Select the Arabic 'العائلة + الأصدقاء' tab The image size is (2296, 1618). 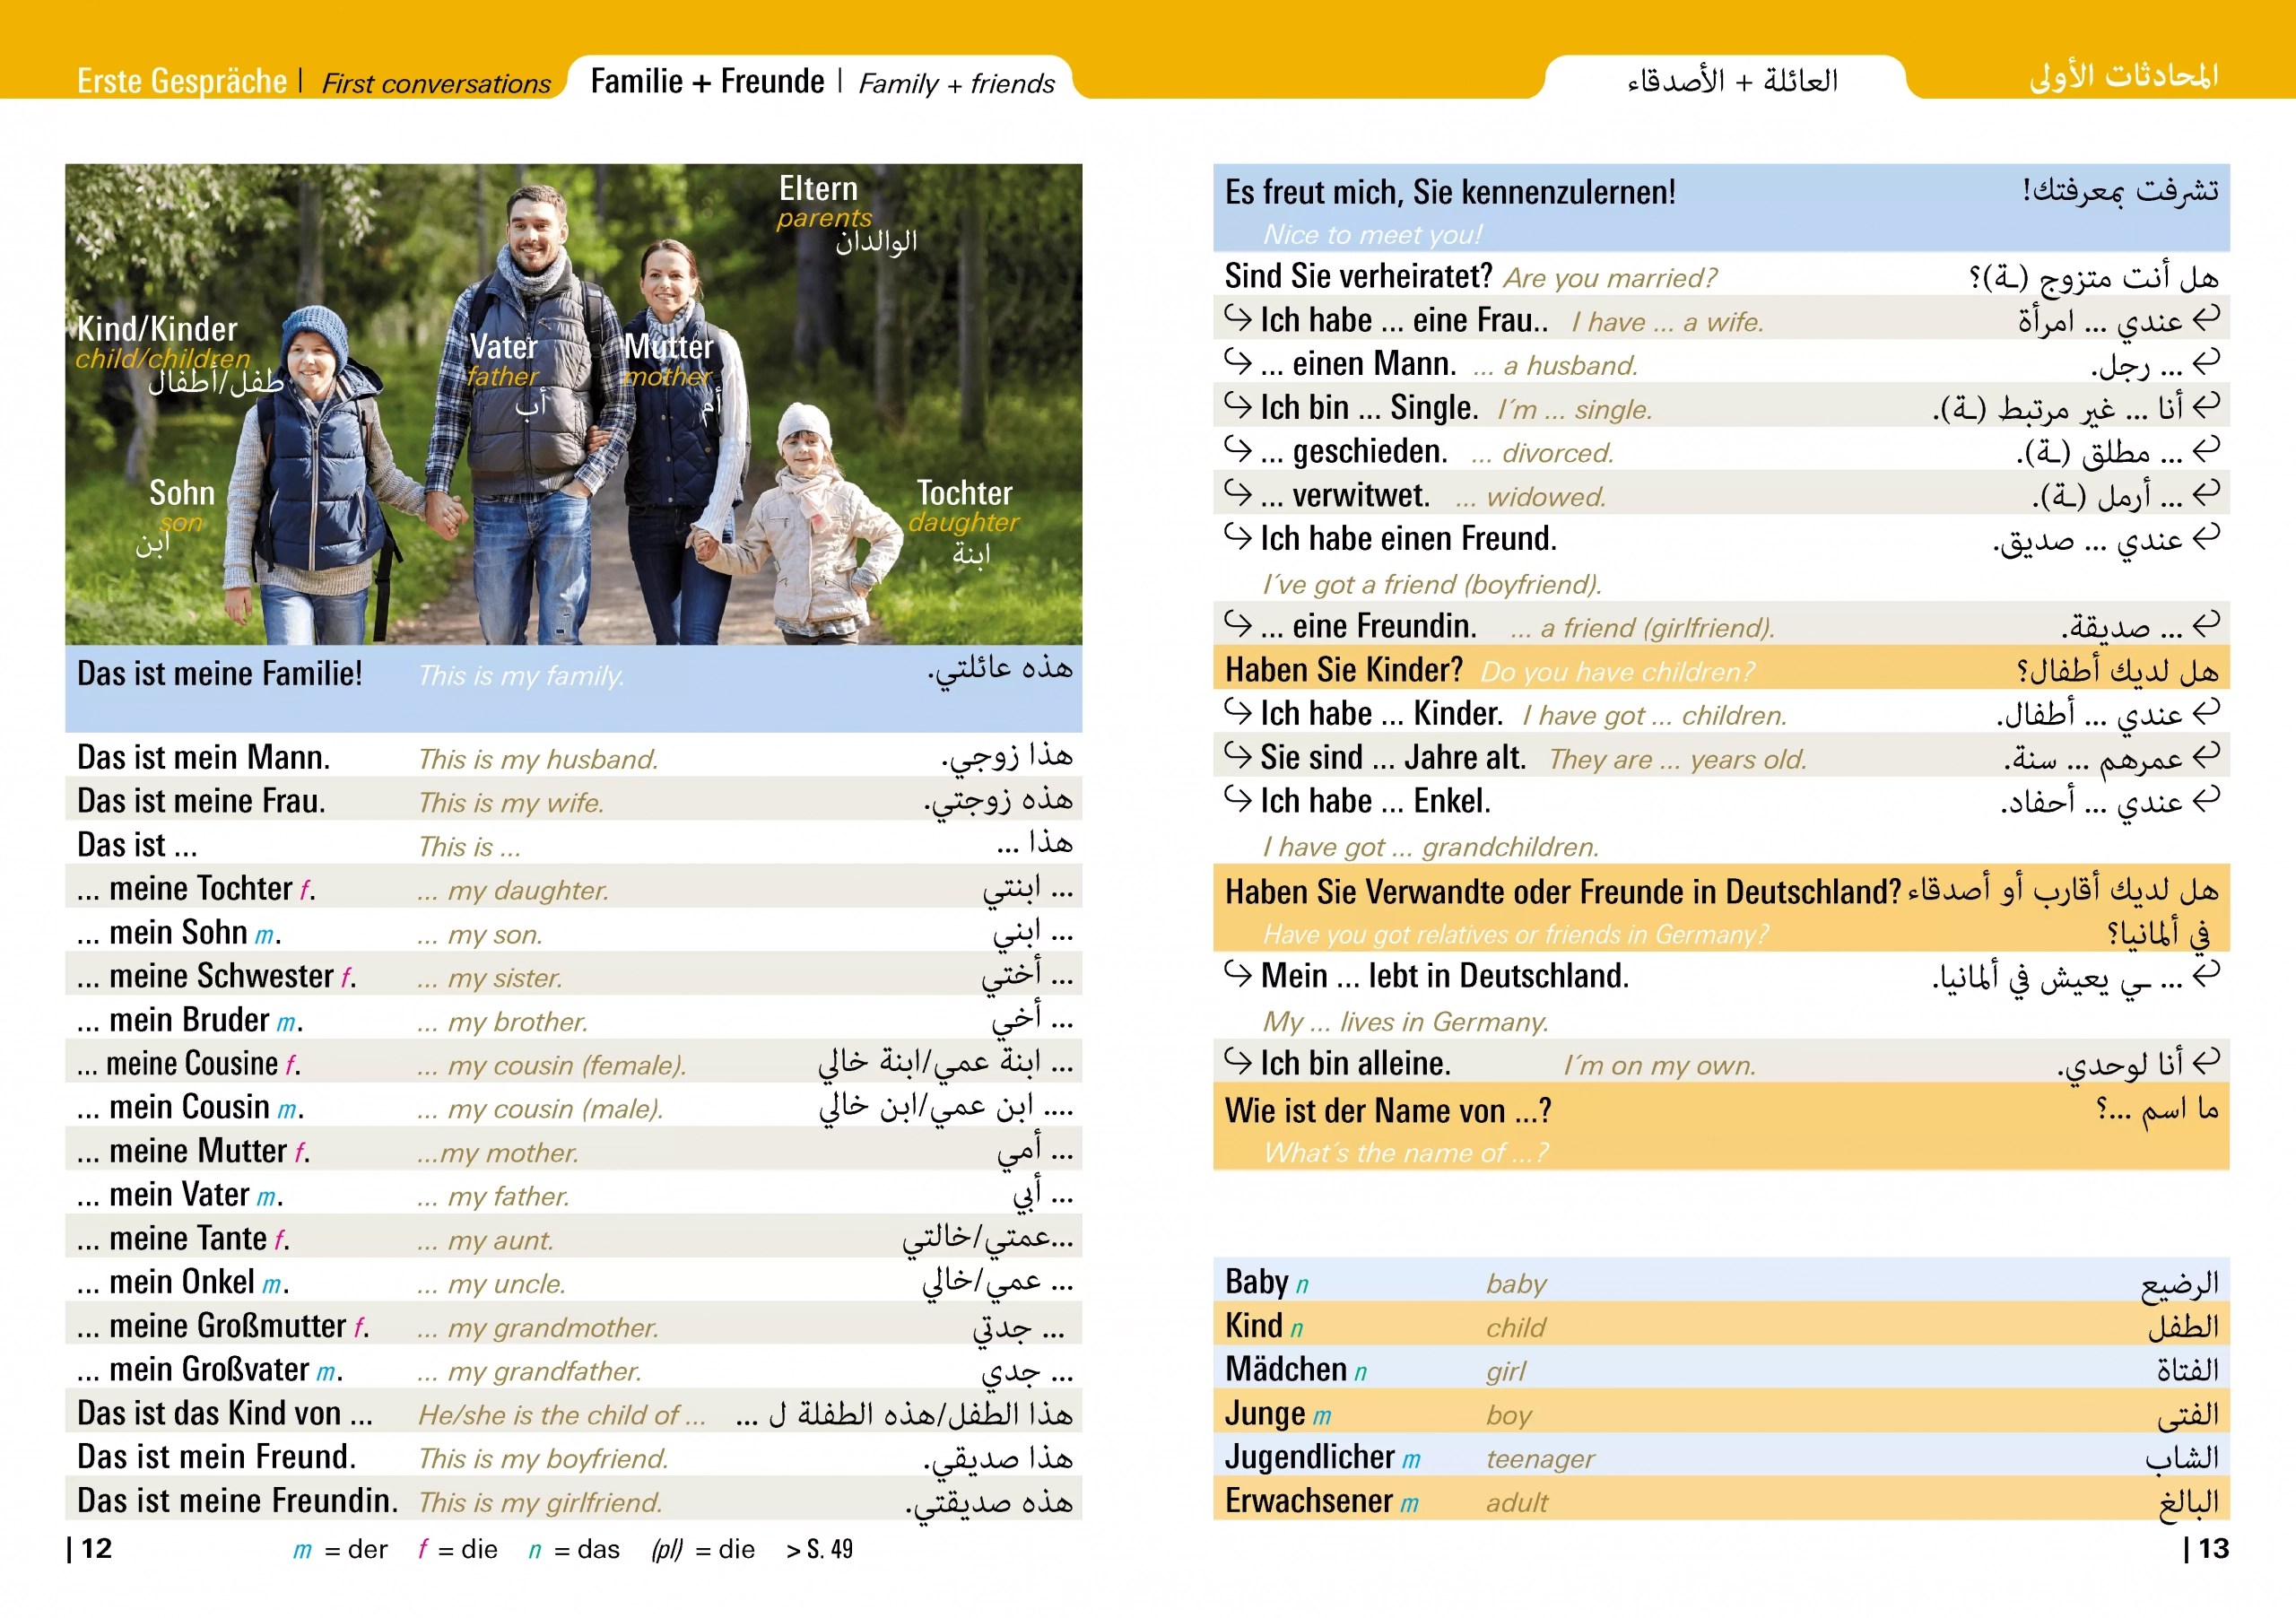[x=1732, y=80]
